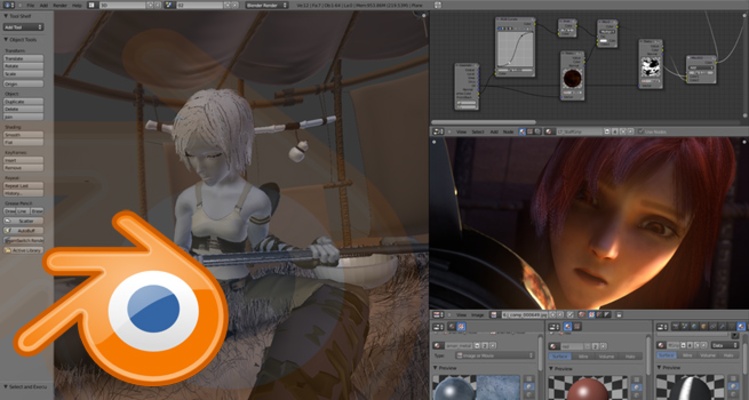
Task: Open the Image menu in image editor
Action: pyautogui.click(x=477, y=314)
